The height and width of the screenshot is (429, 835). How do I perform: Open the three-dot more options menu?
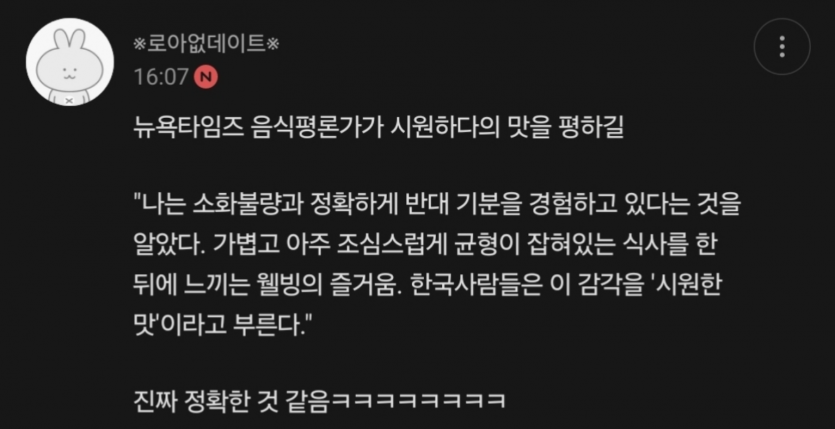782,47
